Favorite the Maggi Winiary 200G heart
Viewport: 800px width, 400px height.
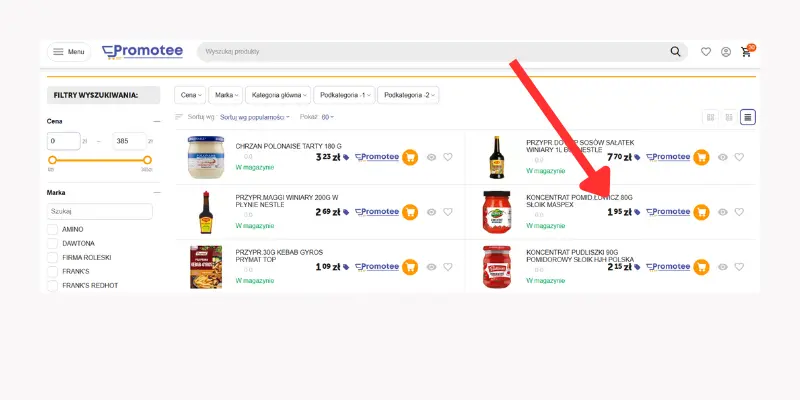point(447,212)
